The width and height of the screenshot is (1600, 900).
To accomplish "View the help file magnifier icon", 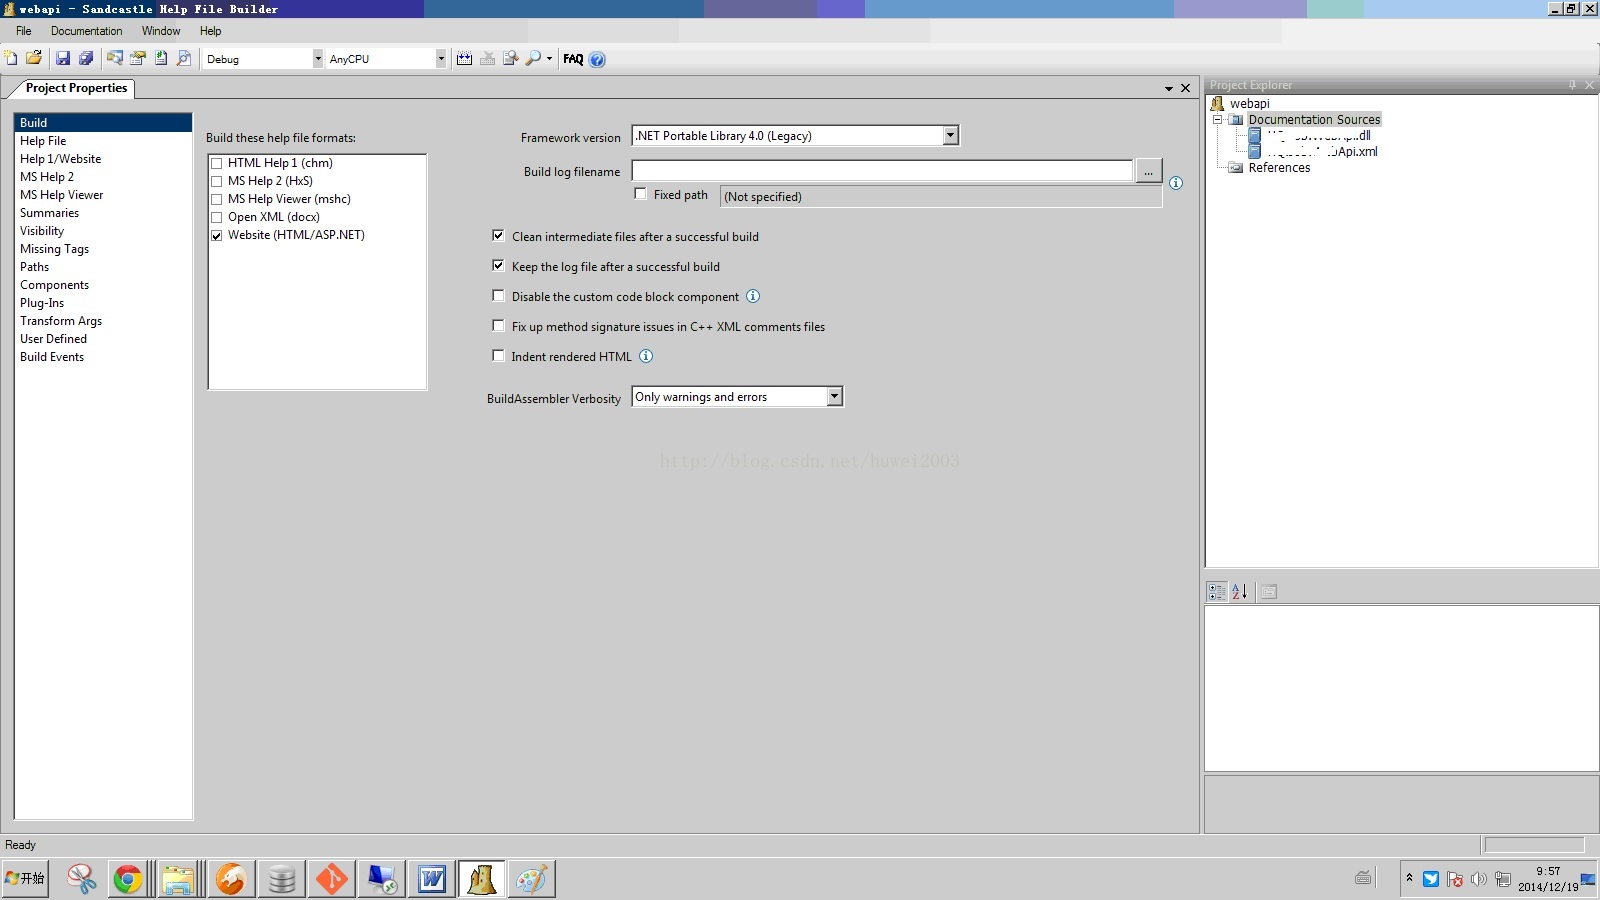I will click(533, 59).
